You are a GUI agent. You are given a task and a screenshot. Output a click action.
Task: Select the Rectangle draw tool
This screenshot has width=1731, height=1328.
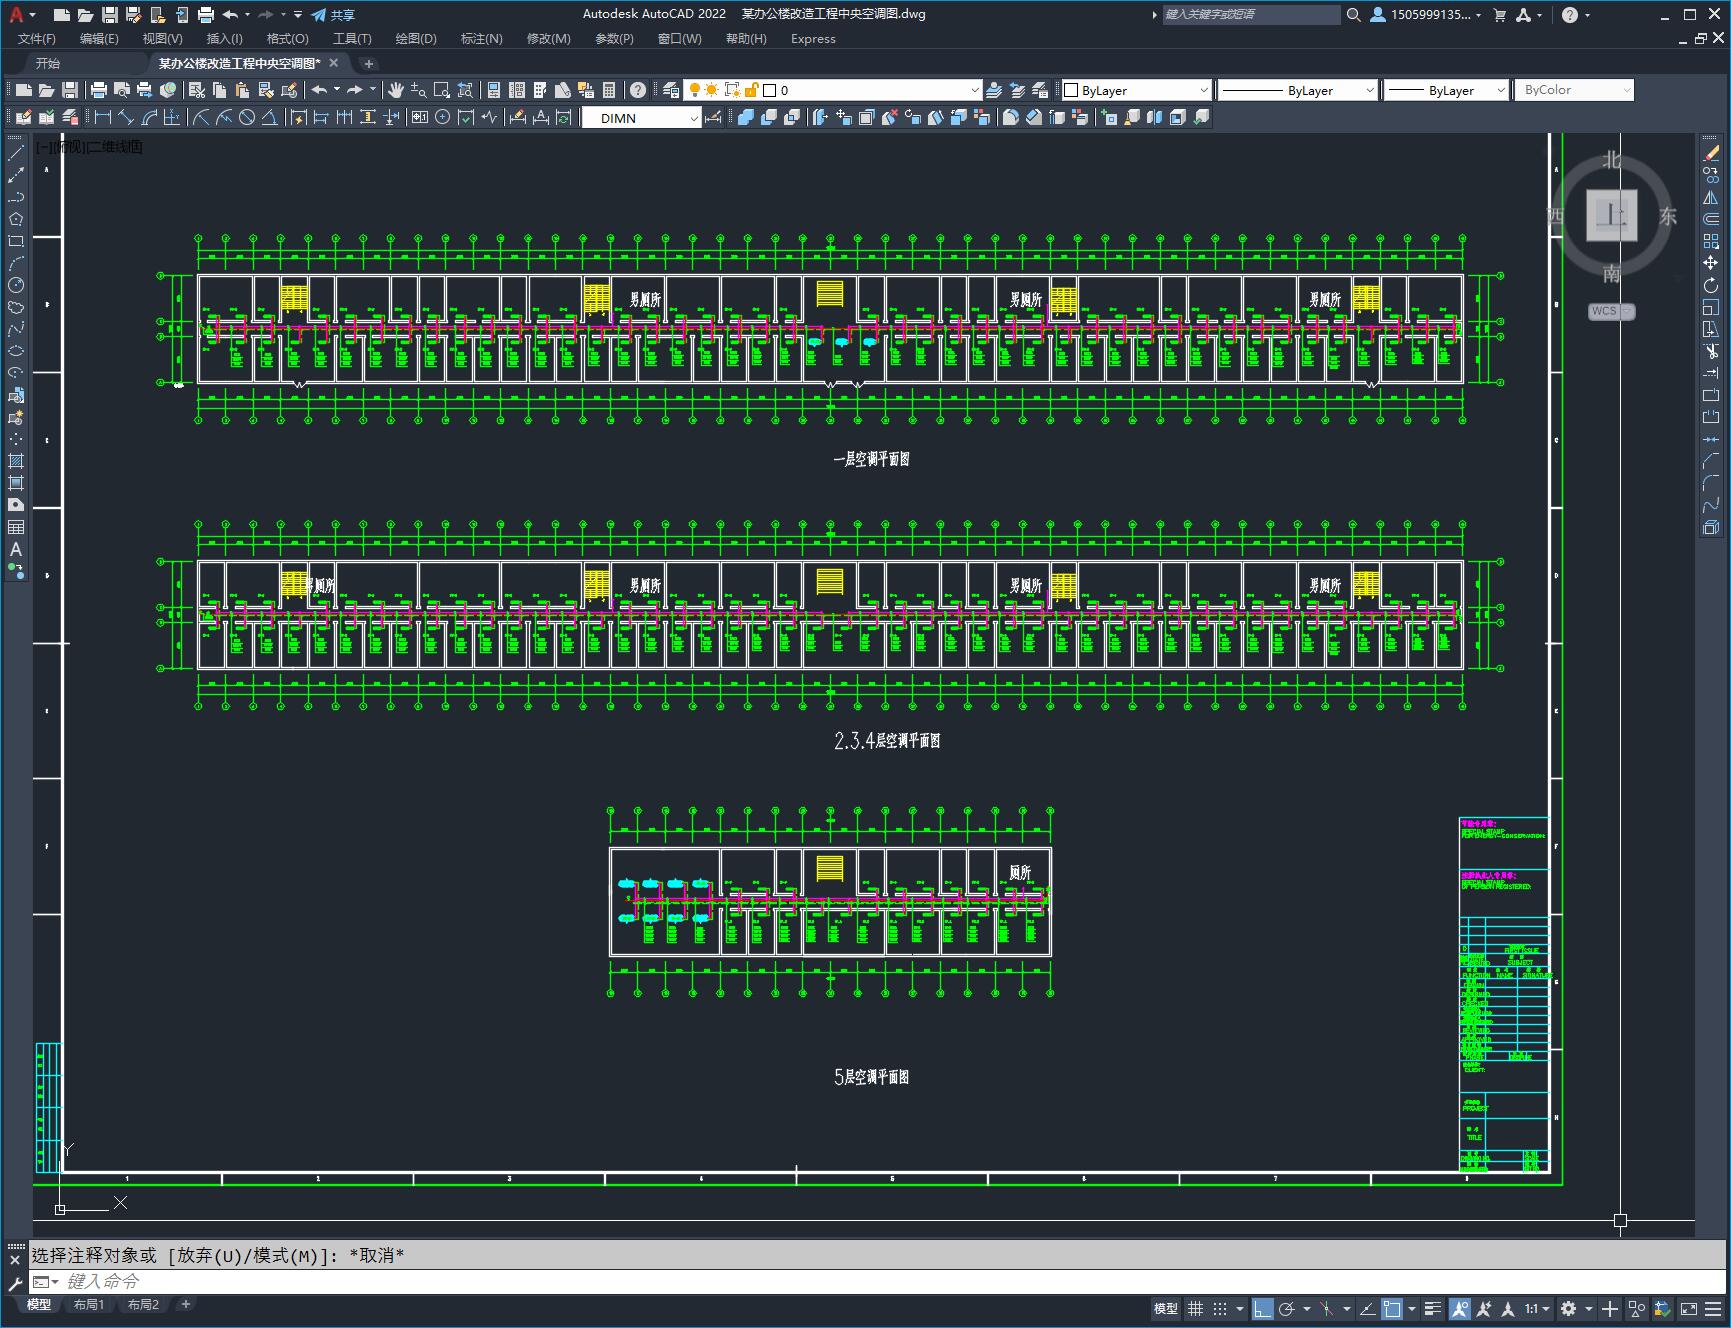(x=16, y=241)
